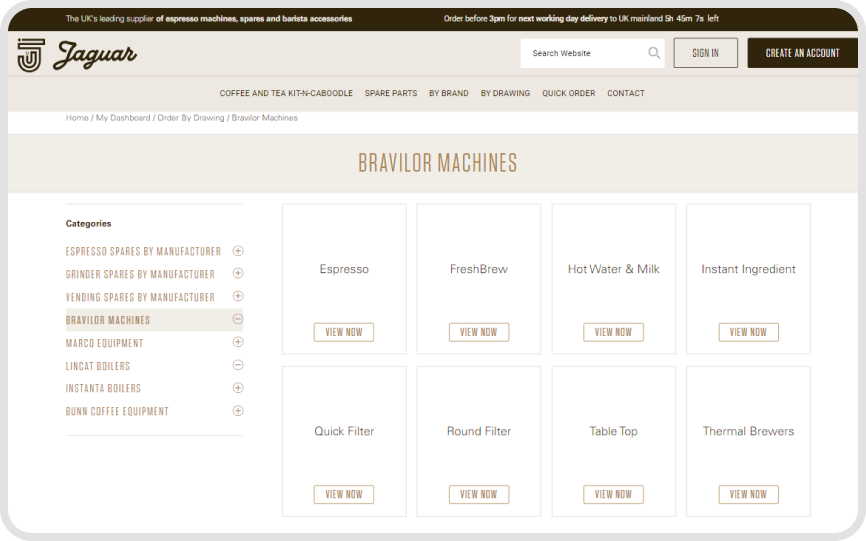Image resolution: width=866 pixels, height=541 pixels.
Task: Open the Spare Parts menu
Action: coord(390,93)
